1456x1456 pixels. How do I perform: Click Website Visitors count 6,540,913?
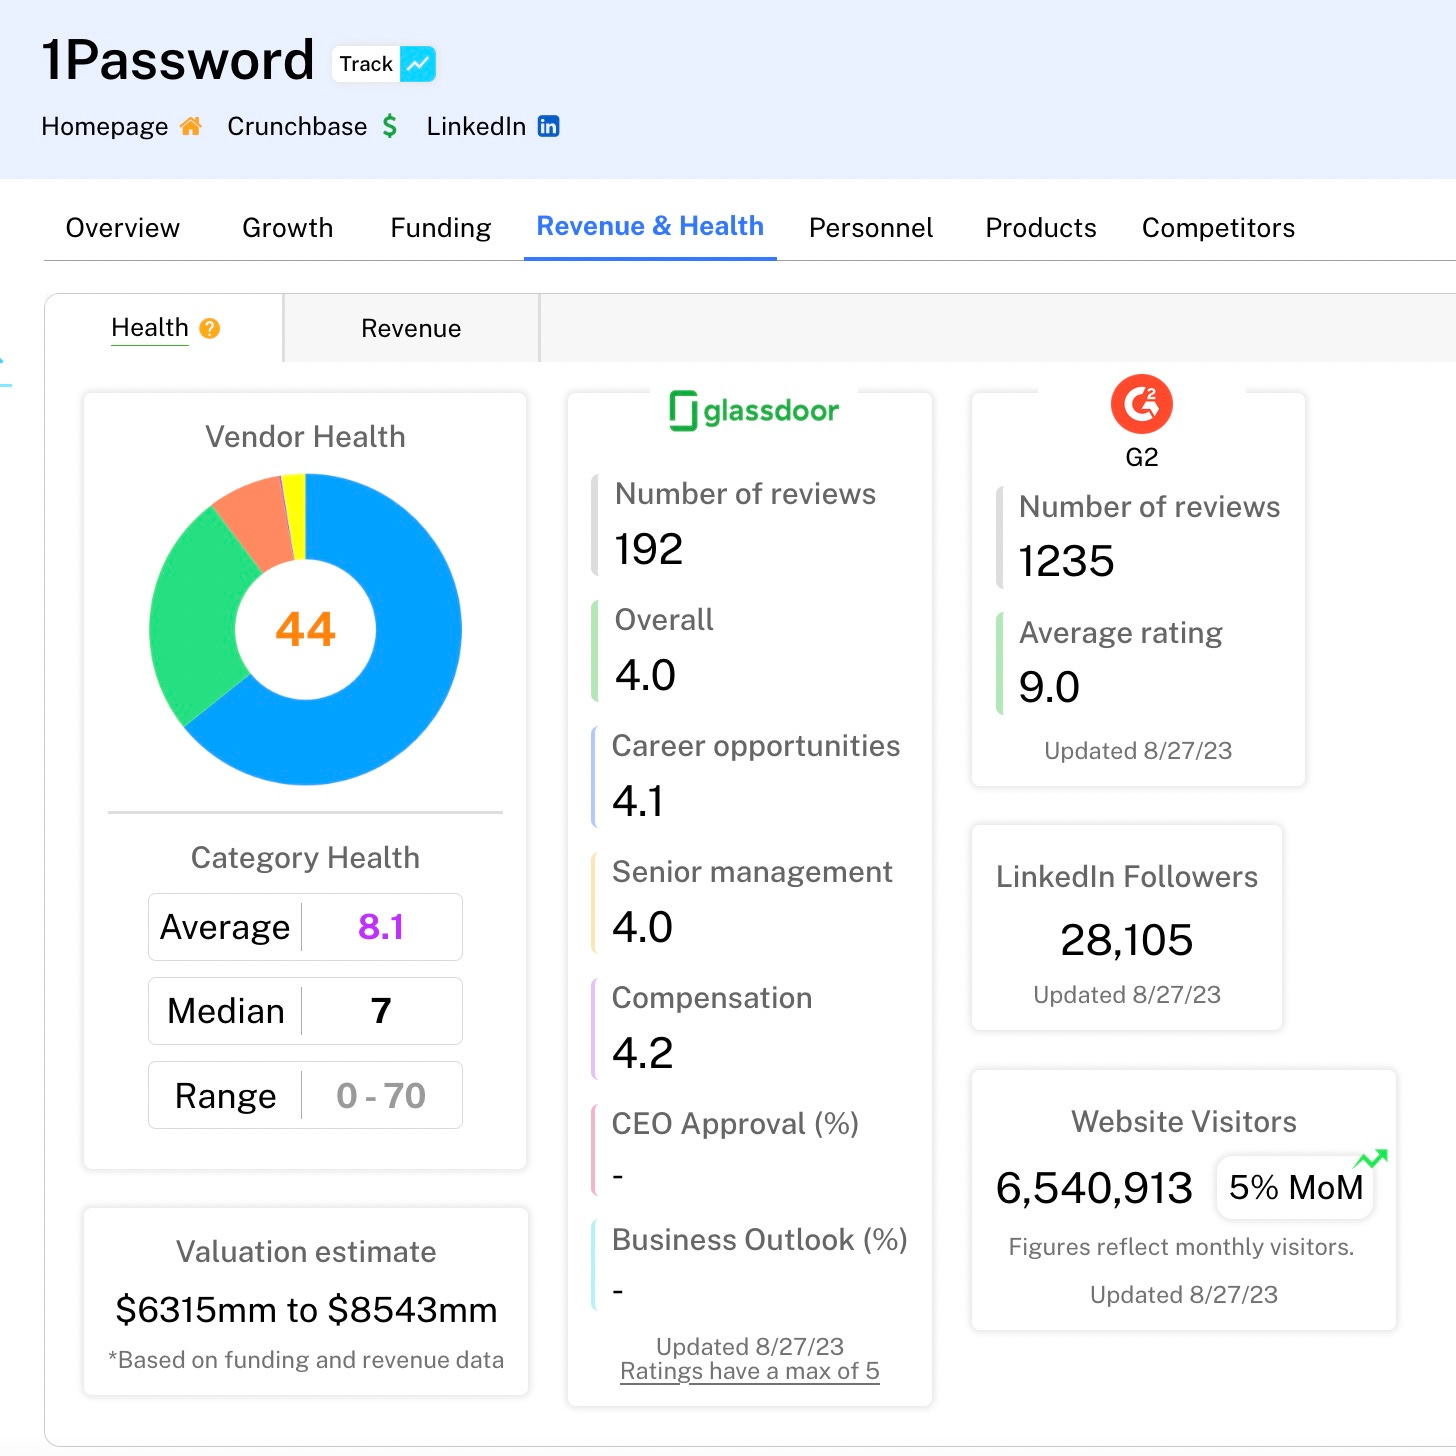pos(1094,1188)
